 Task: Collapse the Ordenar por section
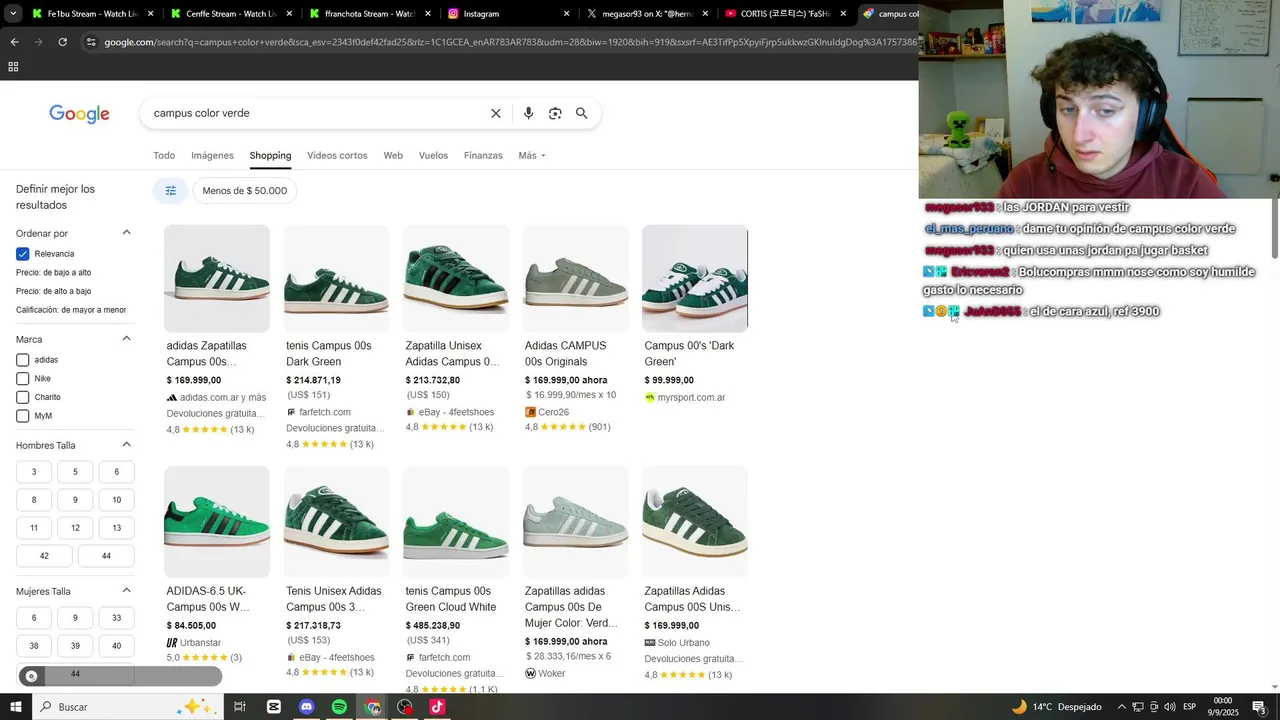[x=126, y=233]
